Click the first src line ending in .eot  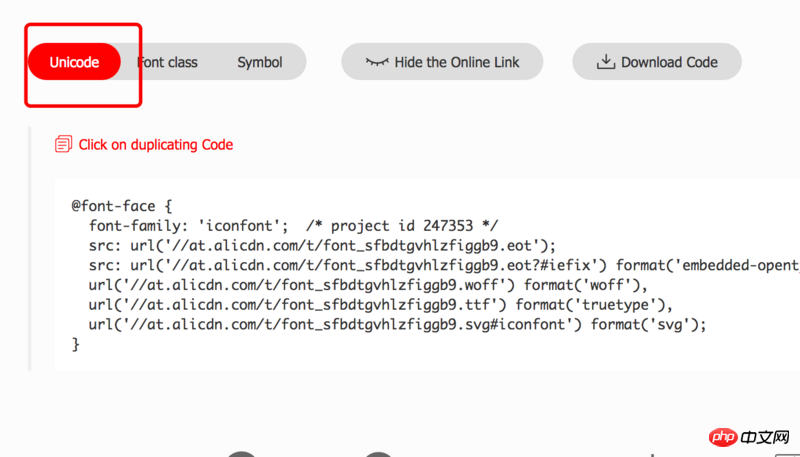[x=322, y=246]
